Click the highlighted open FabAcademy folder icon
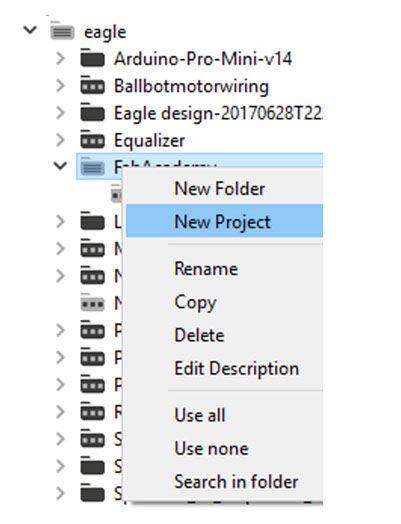This screenshot has width=401, height=524. point(93,166)
